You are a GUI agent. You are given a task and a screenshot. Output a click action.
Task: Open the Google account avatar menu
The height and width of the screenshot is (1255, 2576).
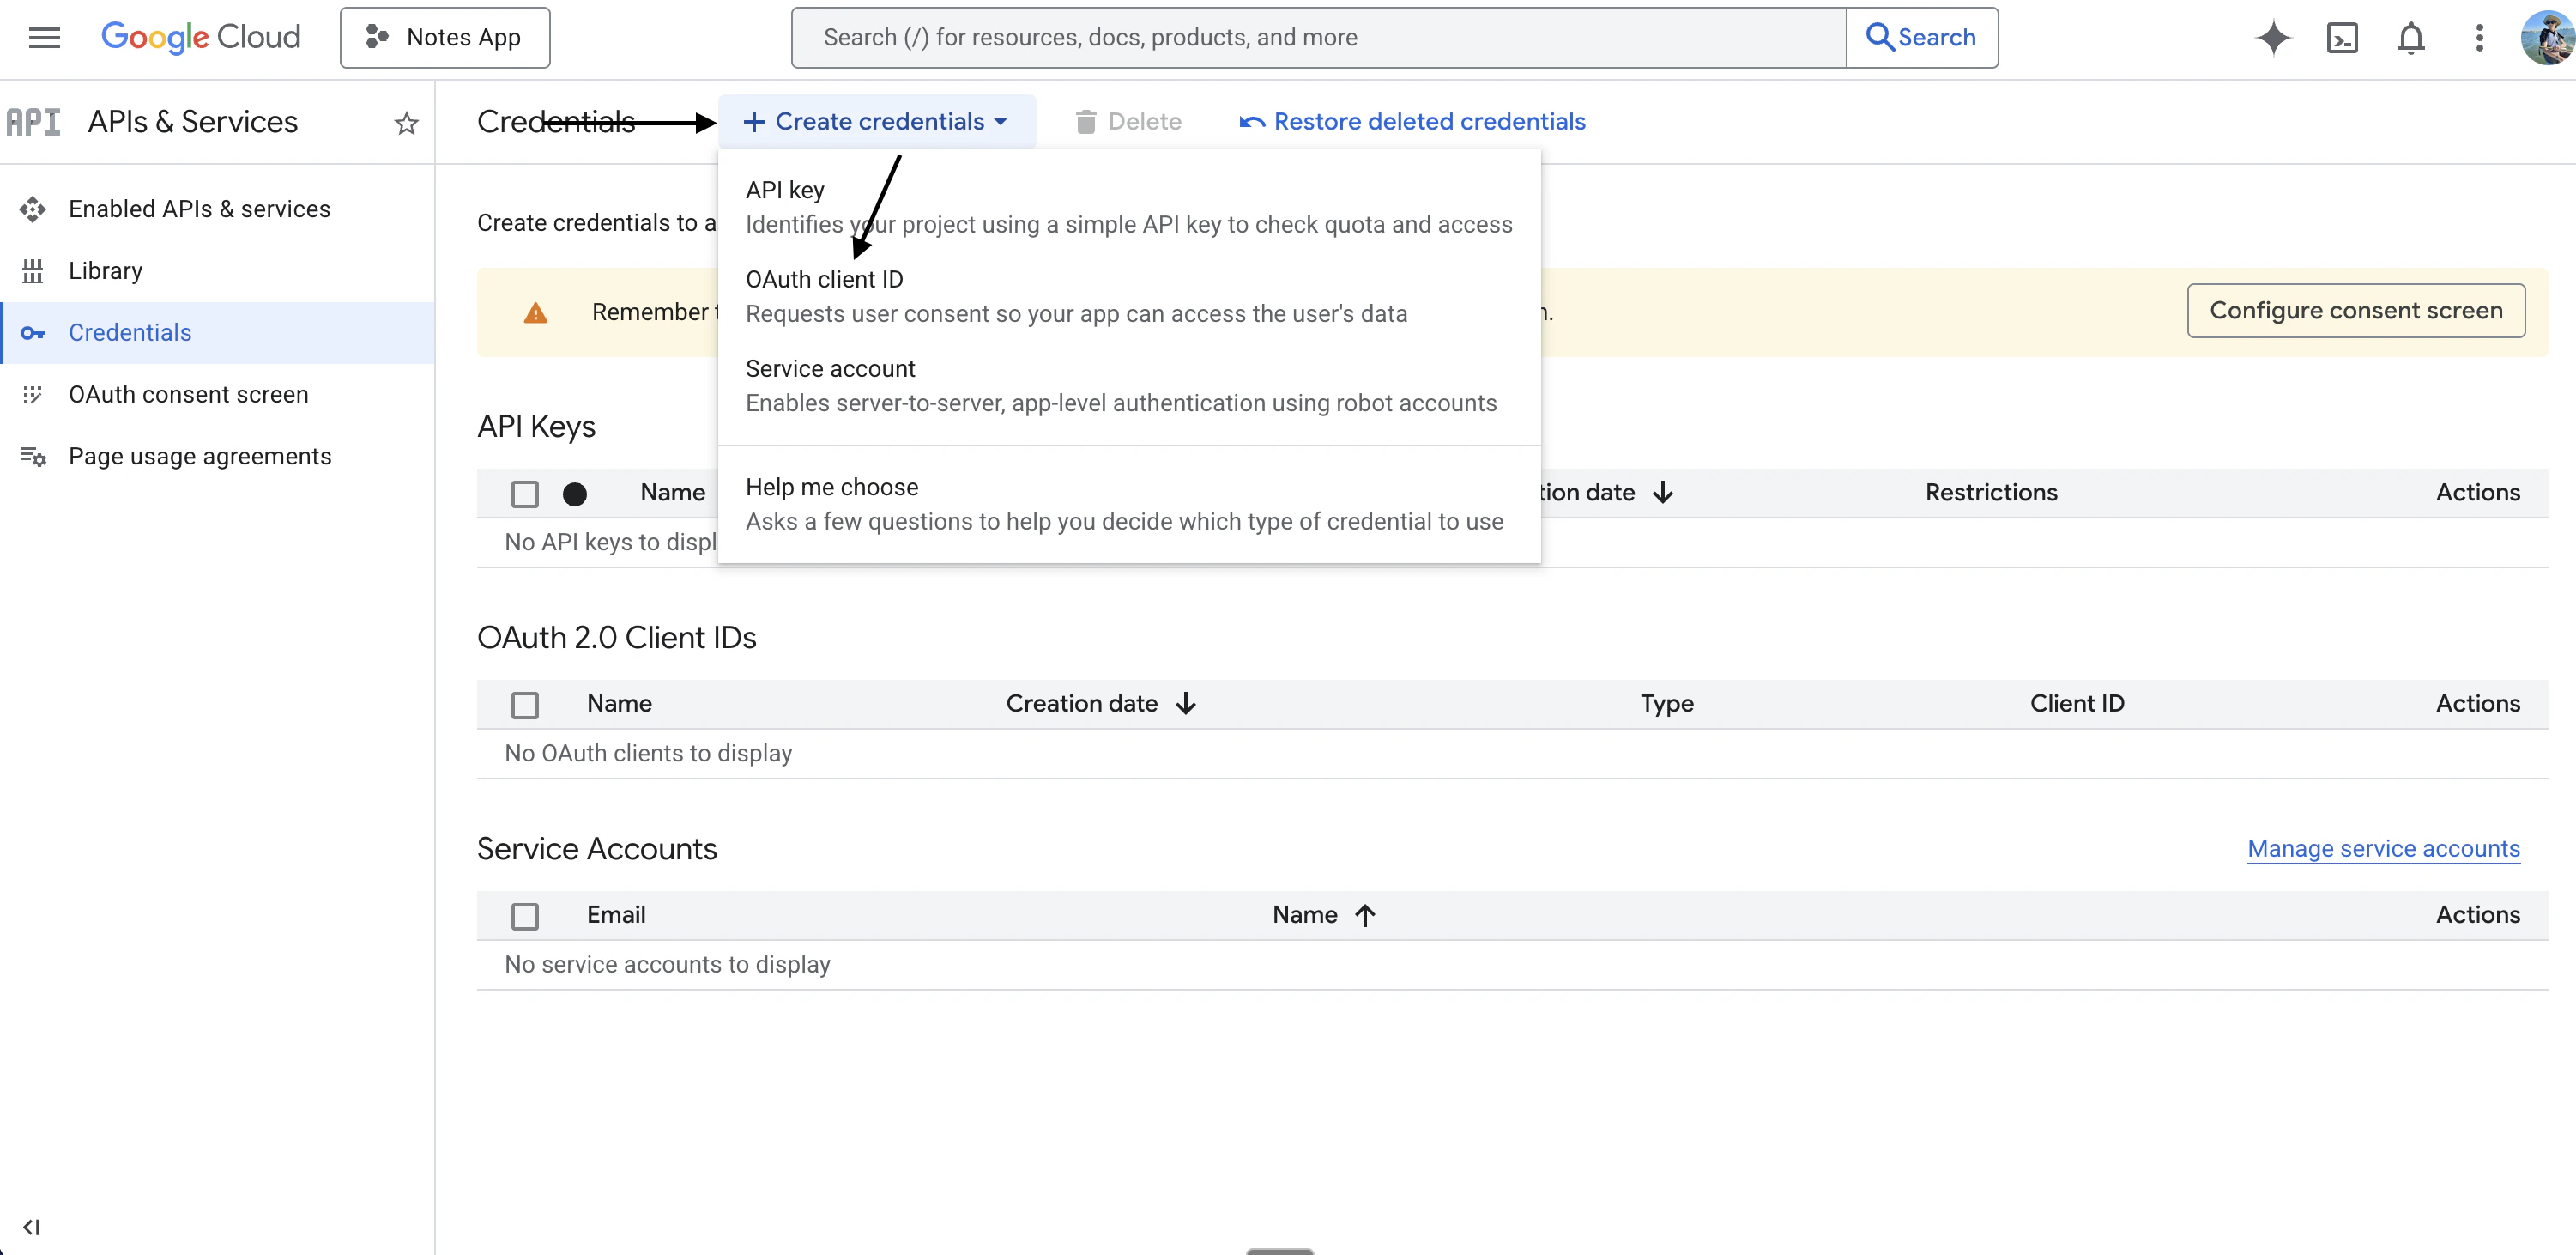pos(2548,38)
